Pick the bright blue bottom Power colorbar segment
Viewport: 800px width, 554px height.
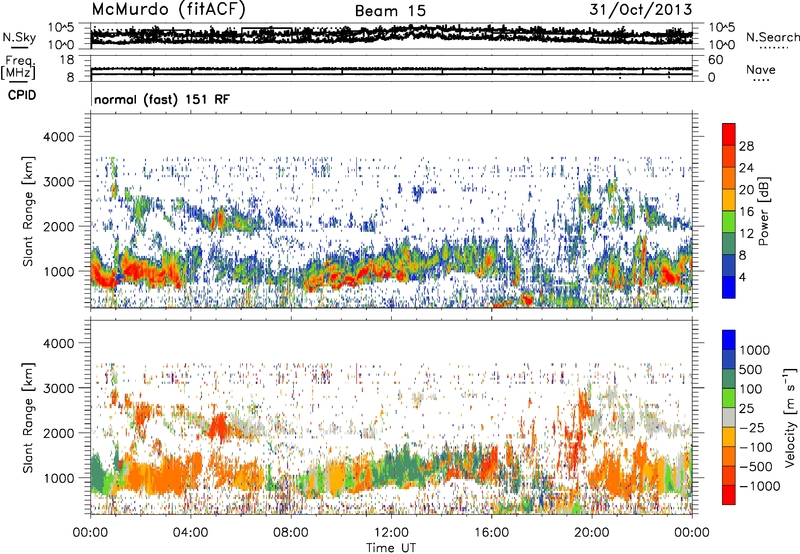729,288
